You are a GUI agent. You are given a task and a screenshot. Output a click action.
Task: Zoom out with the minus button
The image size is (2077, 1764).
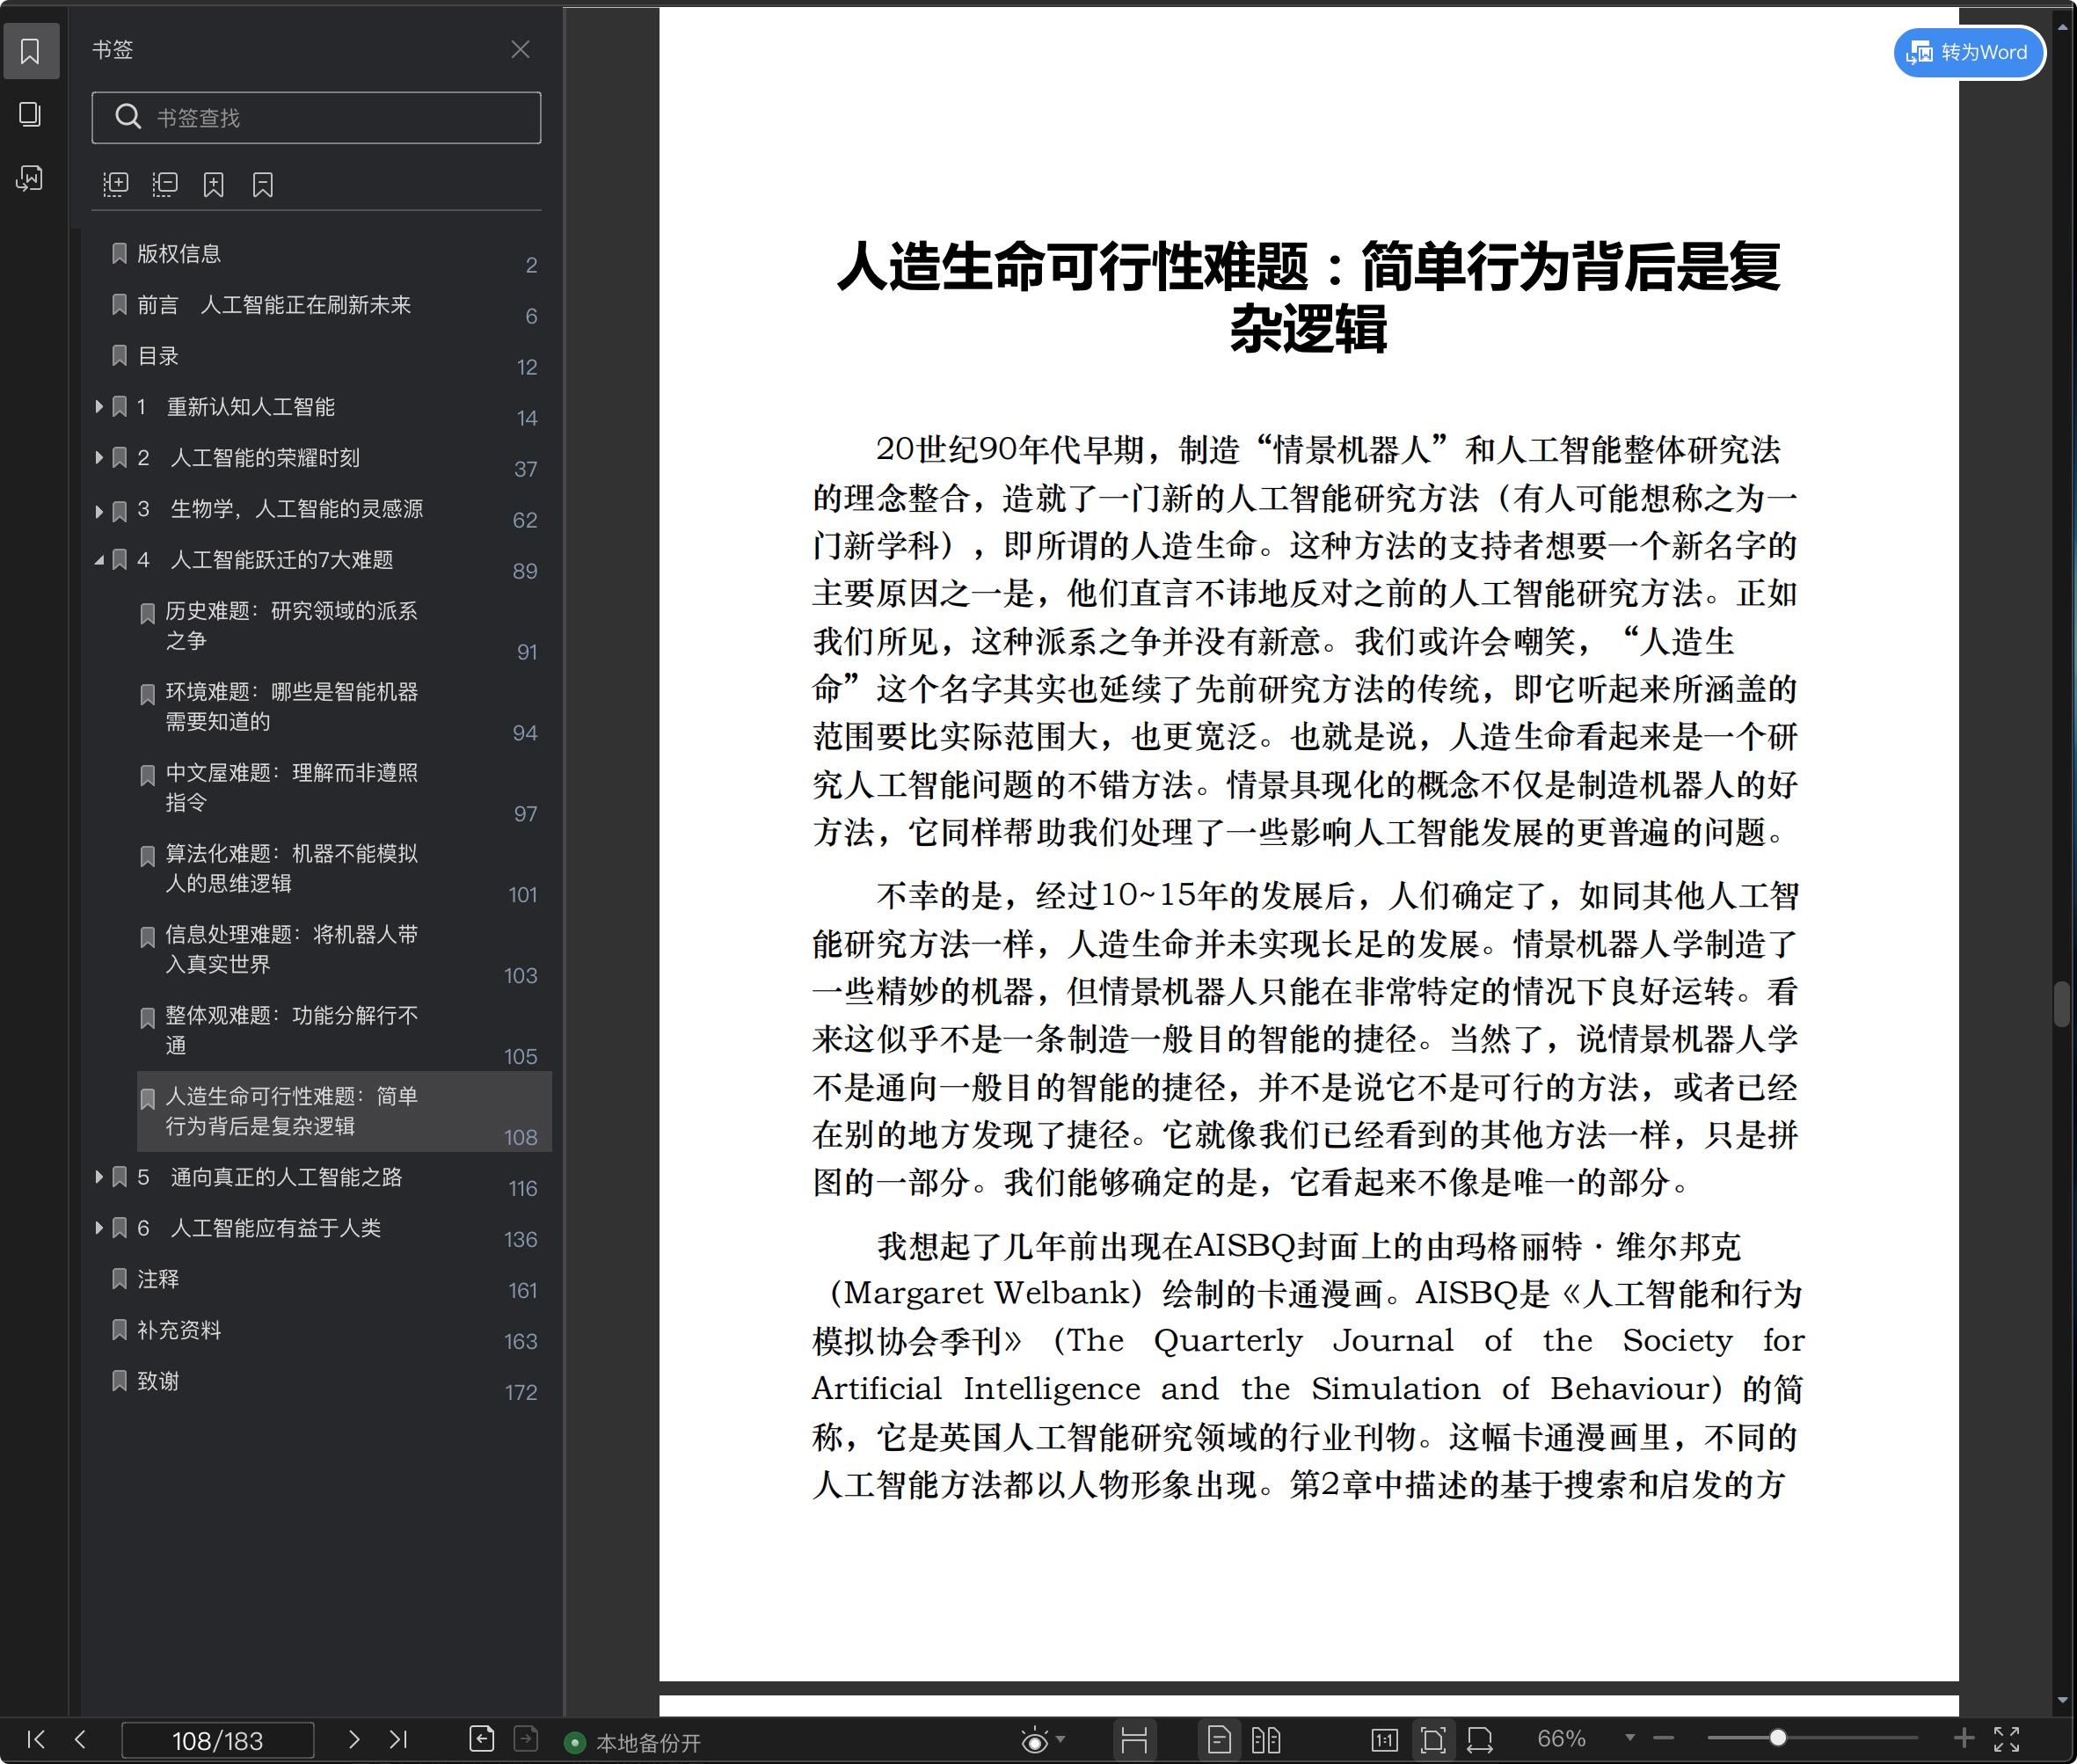(x=1664, y=1739)
